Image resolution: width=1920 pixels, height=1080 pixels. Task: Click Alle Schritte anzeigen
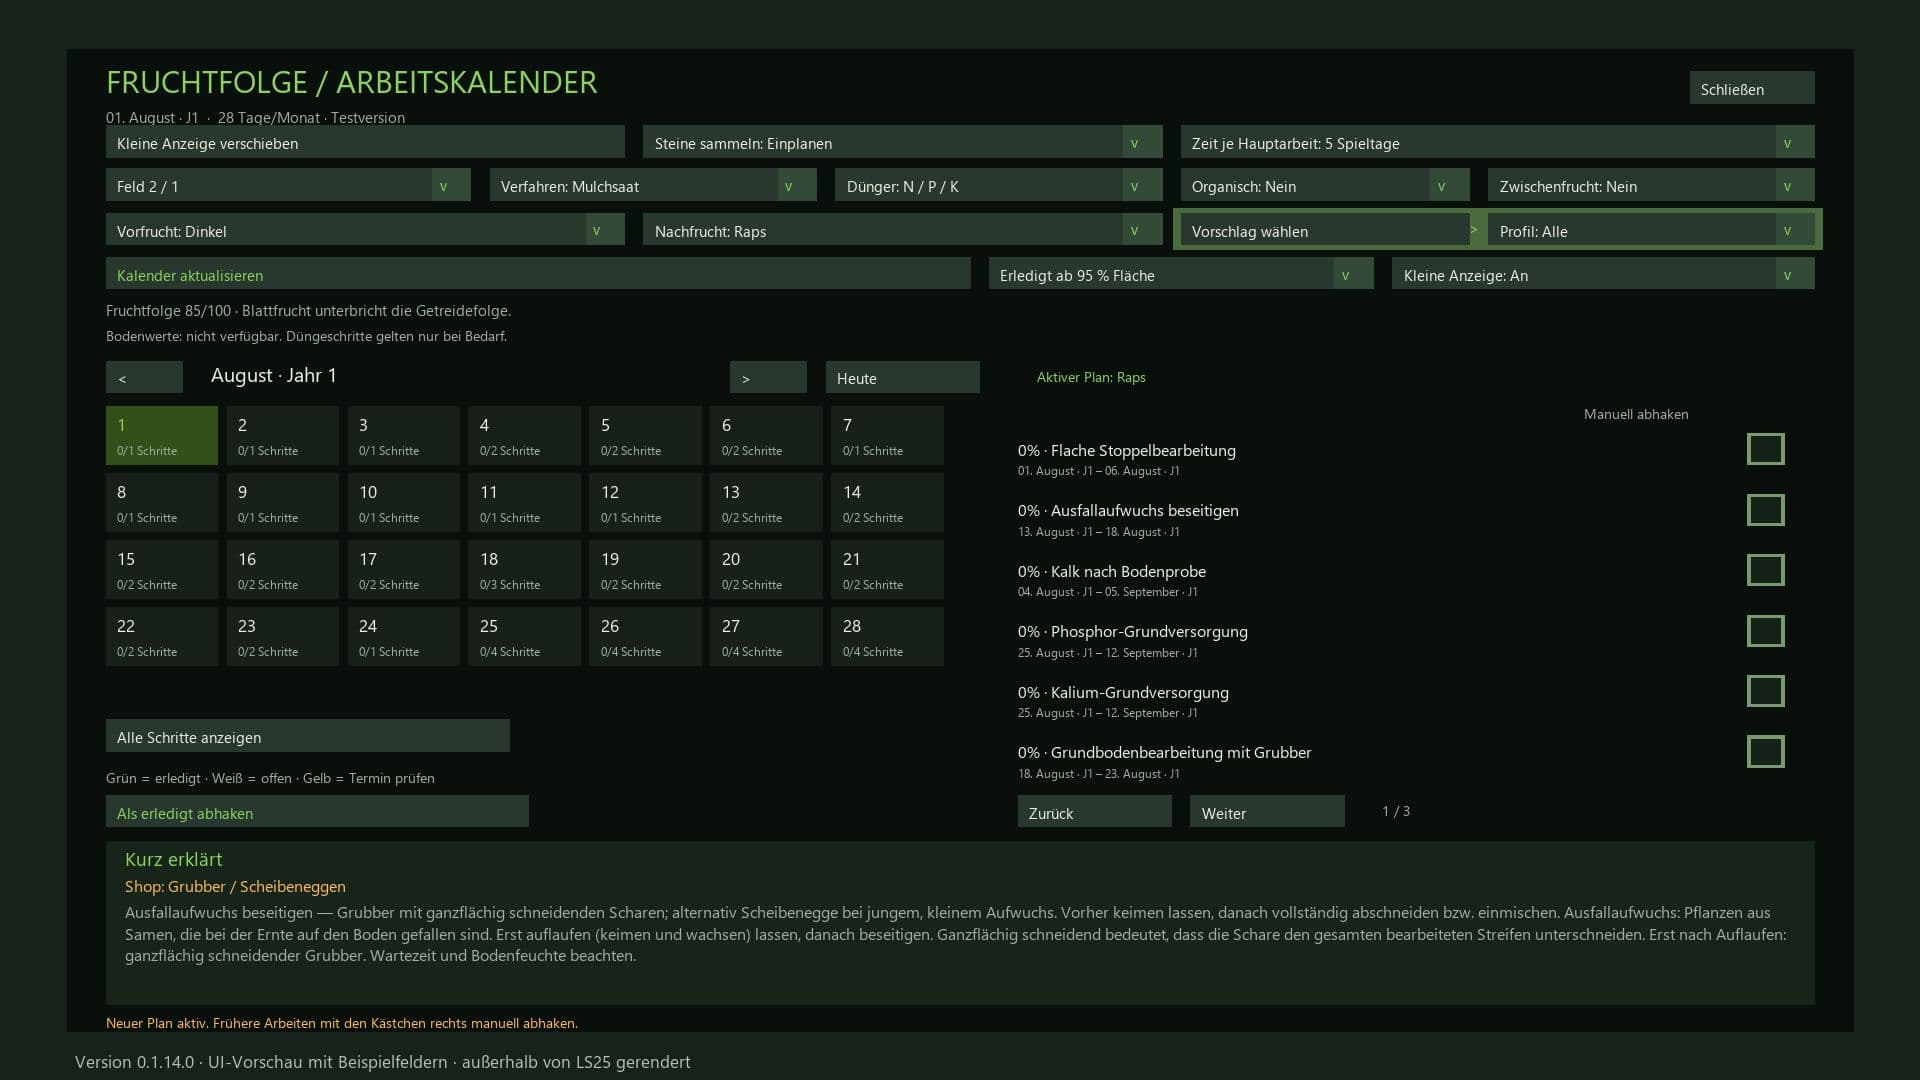[308, 736]
